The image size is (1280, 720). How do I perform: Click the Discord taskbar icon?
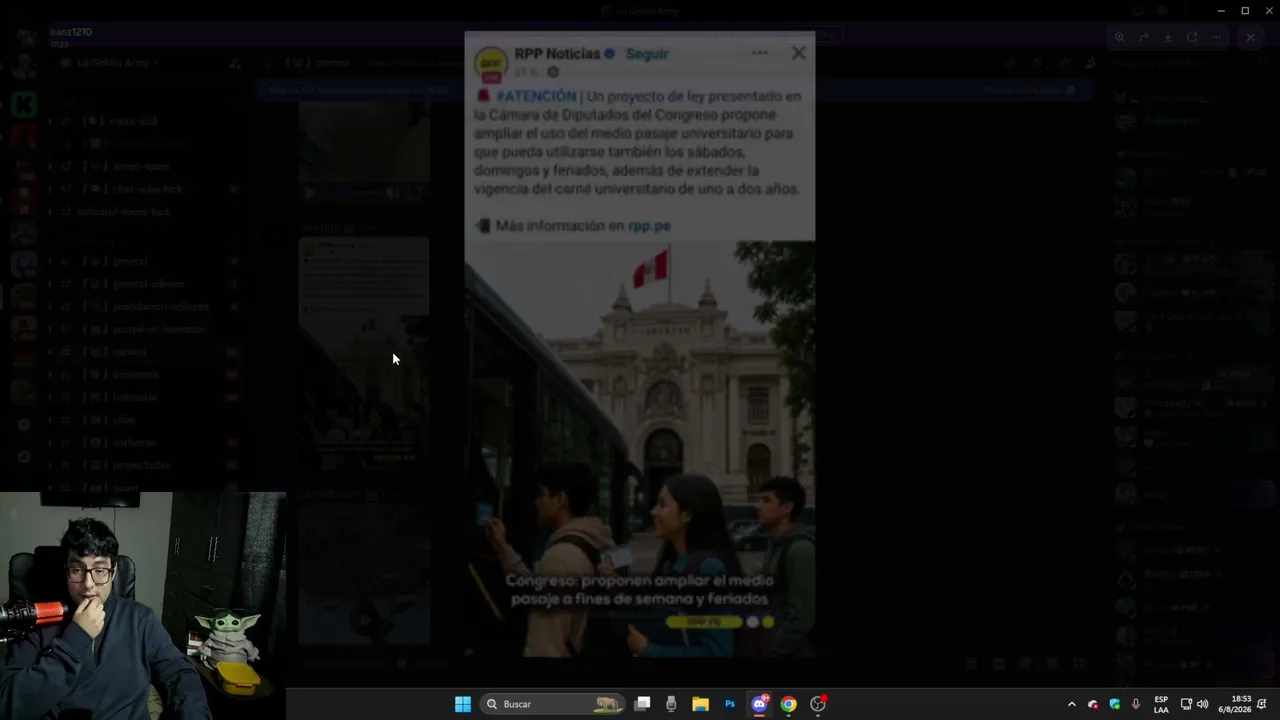pyautogui.click(x=759, y=704)
